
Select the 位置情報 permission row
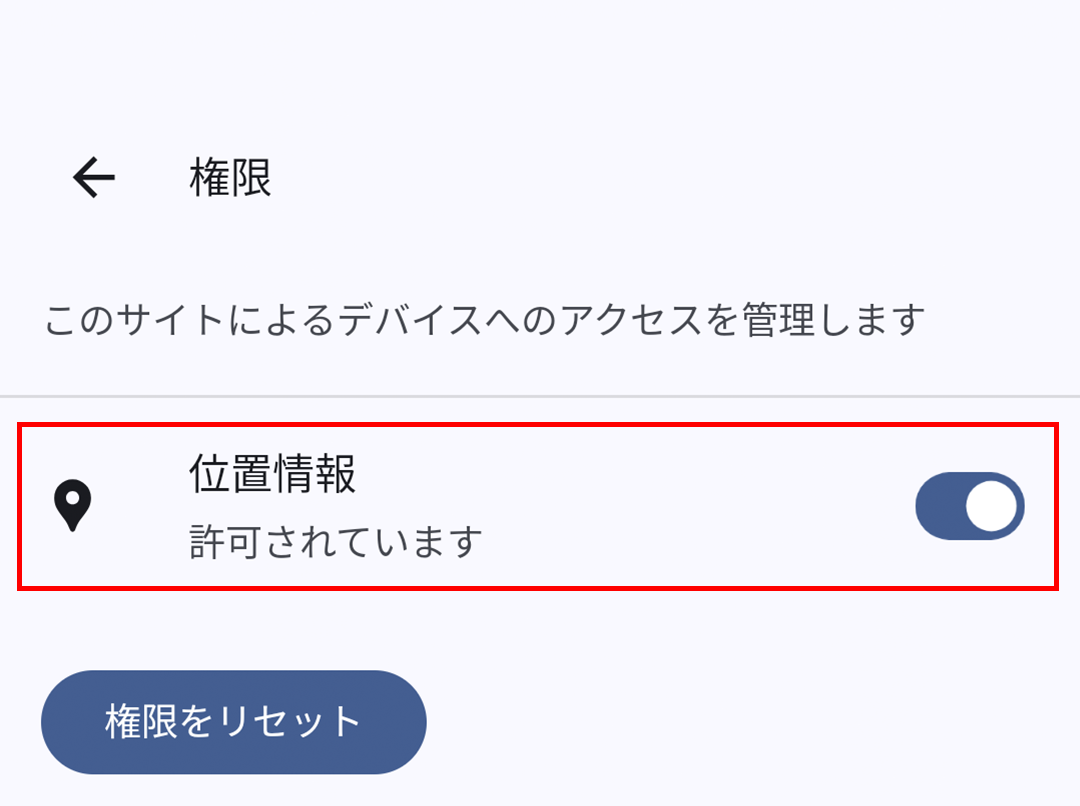click(538, 506)
